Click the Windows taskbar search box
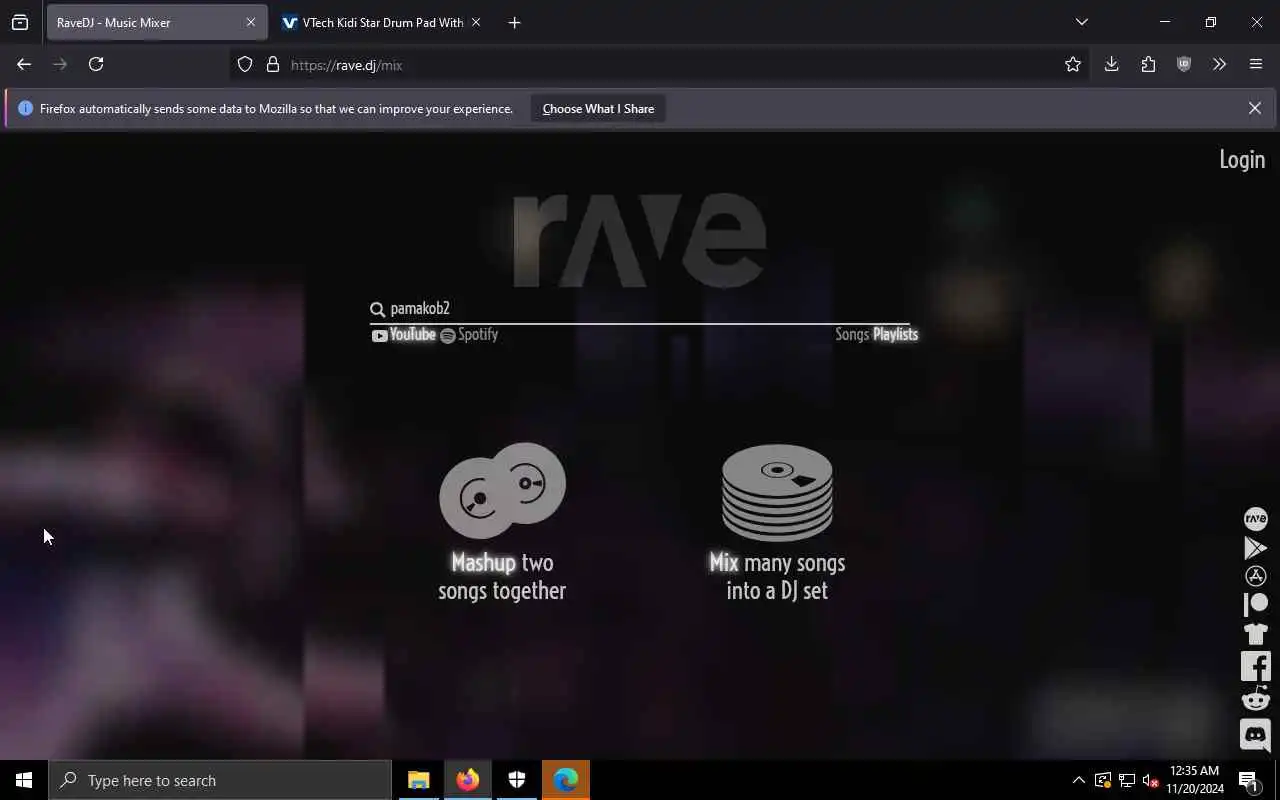Image resolution: width=1280 pixels, height=800 pixels. tap(220, 780)
